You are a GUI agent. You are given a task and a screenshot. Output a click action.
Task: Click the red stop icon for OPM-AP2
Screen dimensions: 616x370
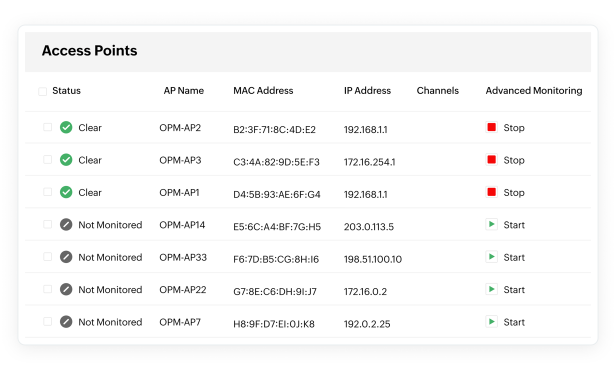coord(491,127)
